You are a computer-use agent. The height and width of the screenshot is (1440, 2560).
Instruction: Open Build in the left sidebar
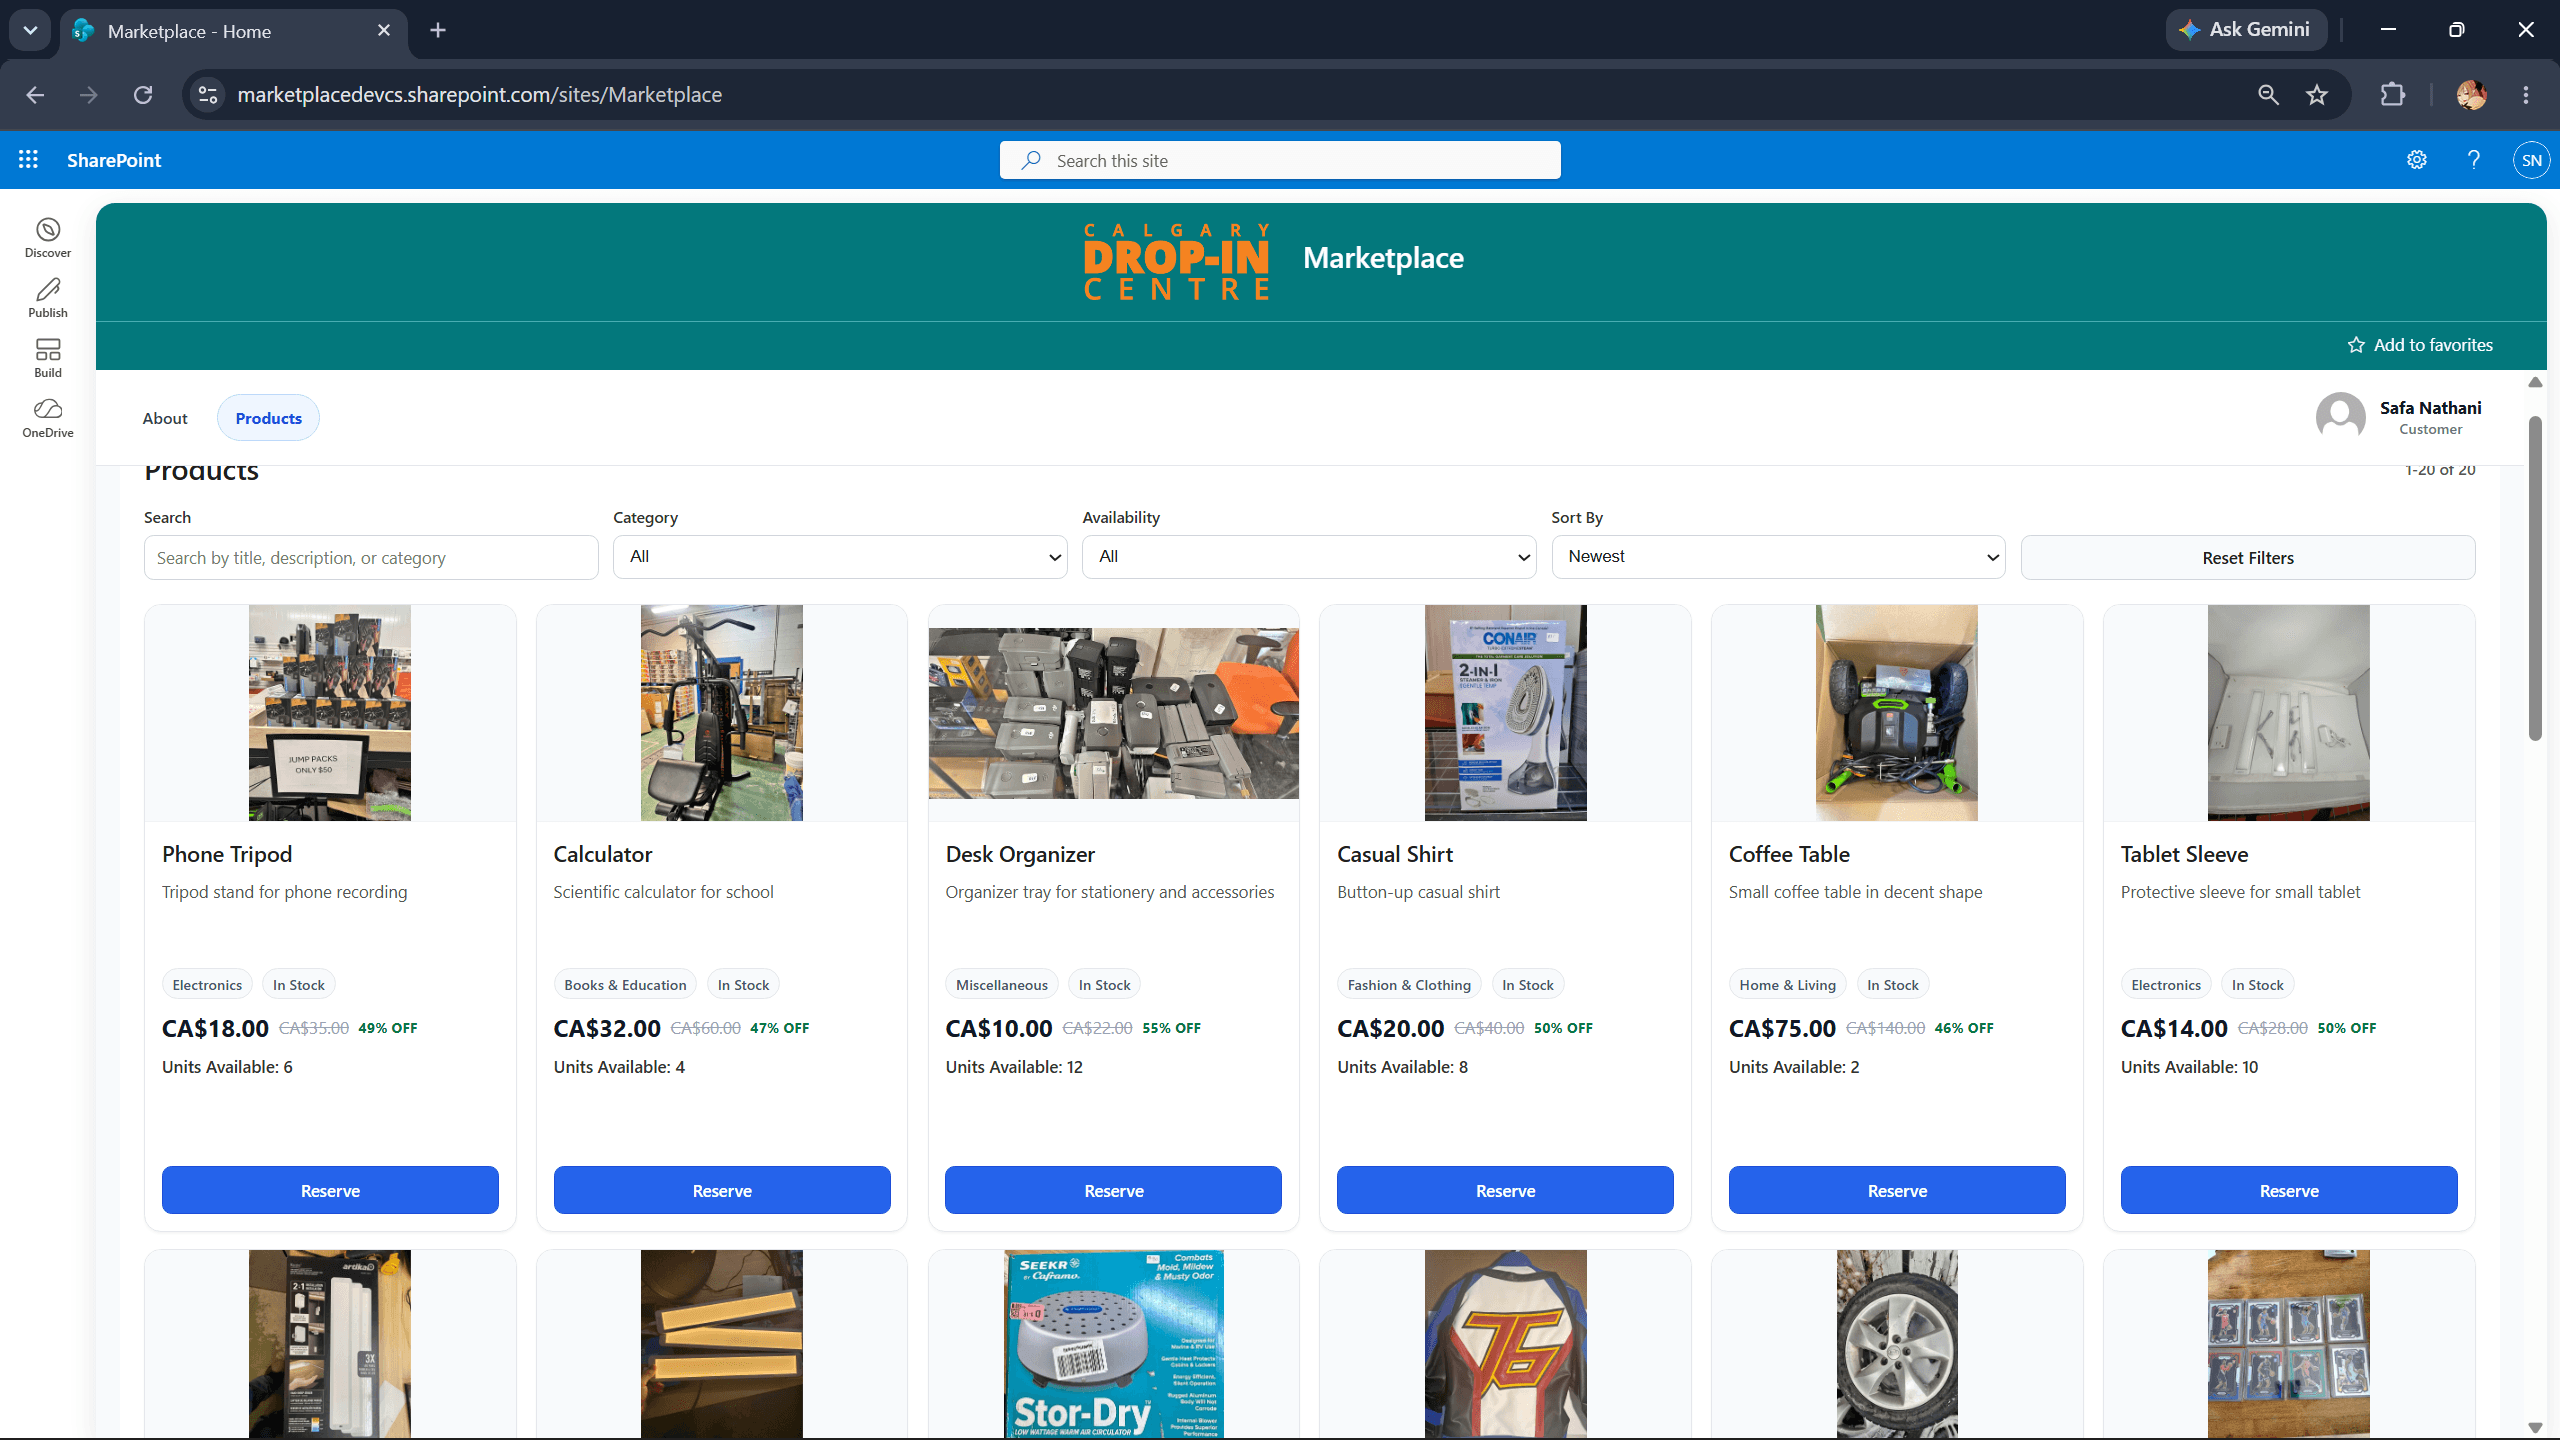click(x=48, y=358)
